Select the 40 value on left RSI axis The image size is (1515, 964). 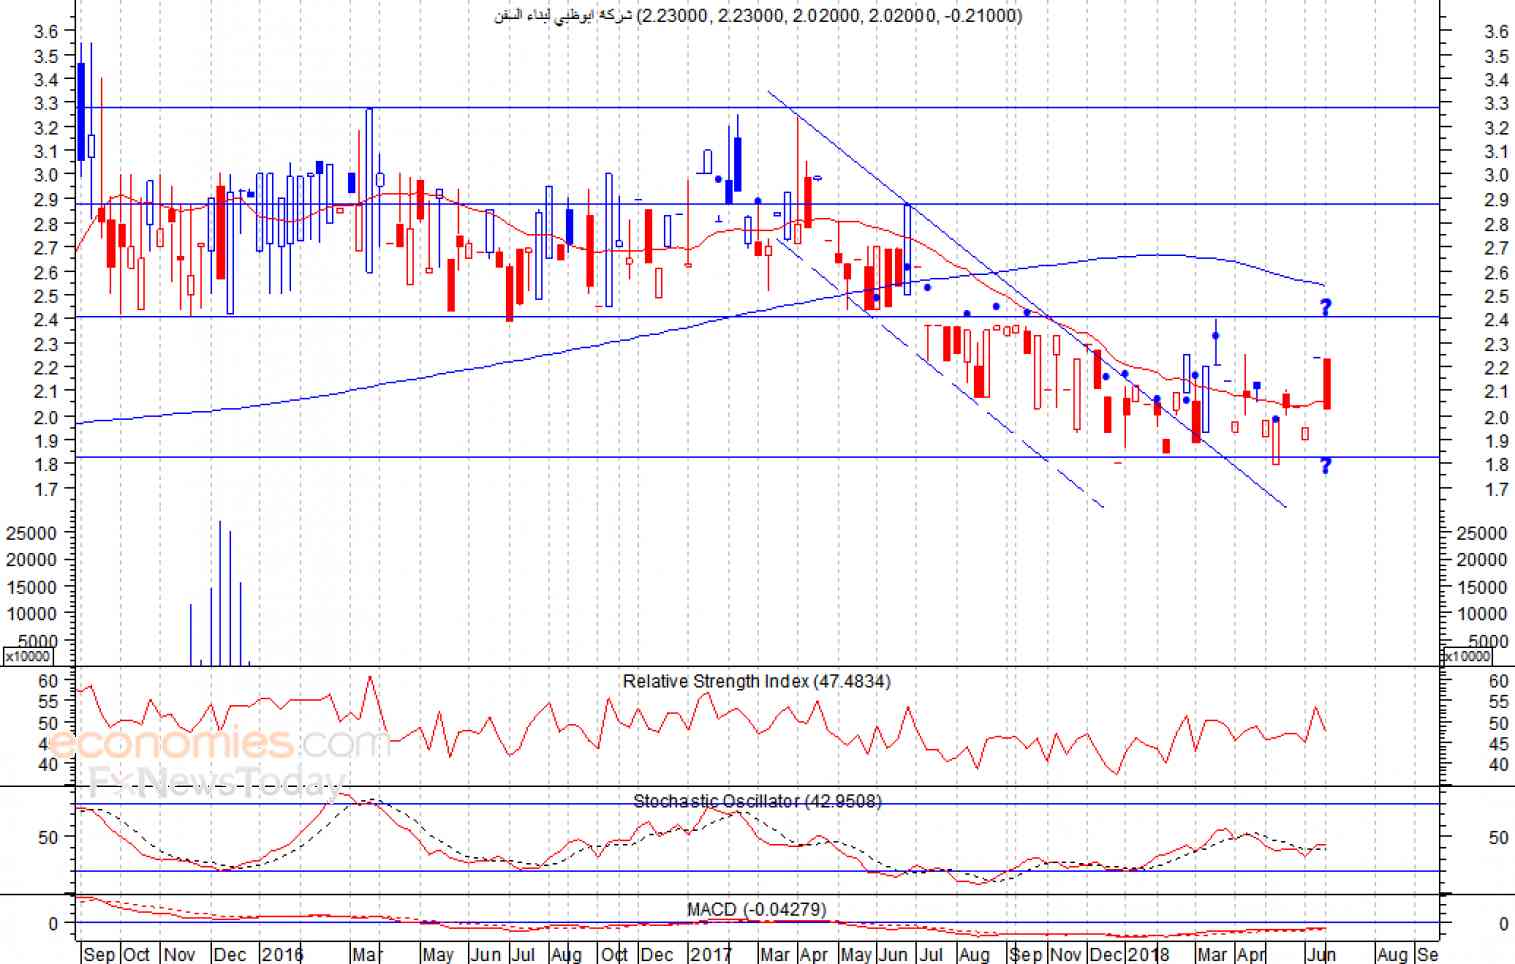[49, 764]
